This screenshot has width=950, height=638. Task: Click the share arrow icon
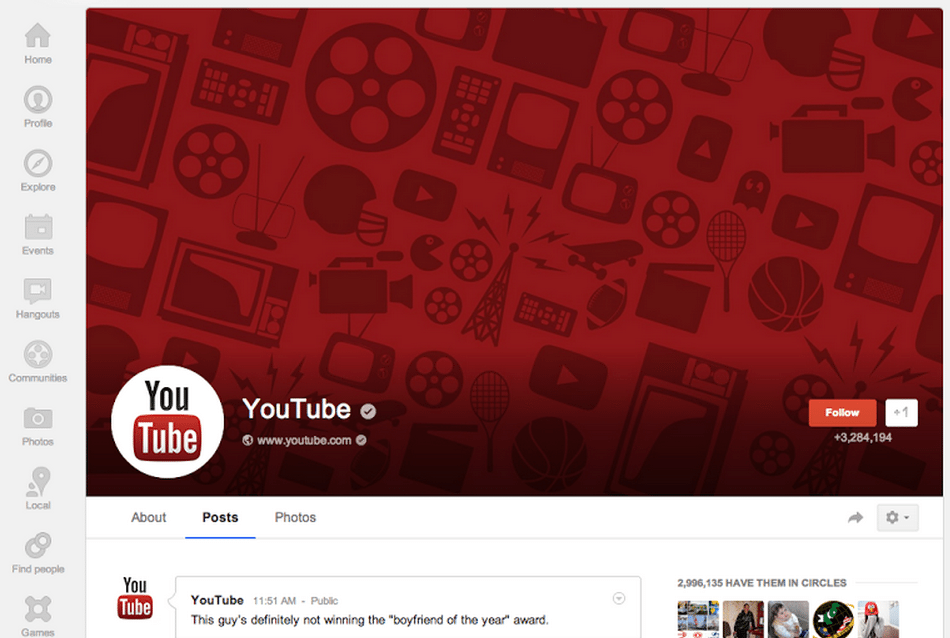click(x=855, y=517)
